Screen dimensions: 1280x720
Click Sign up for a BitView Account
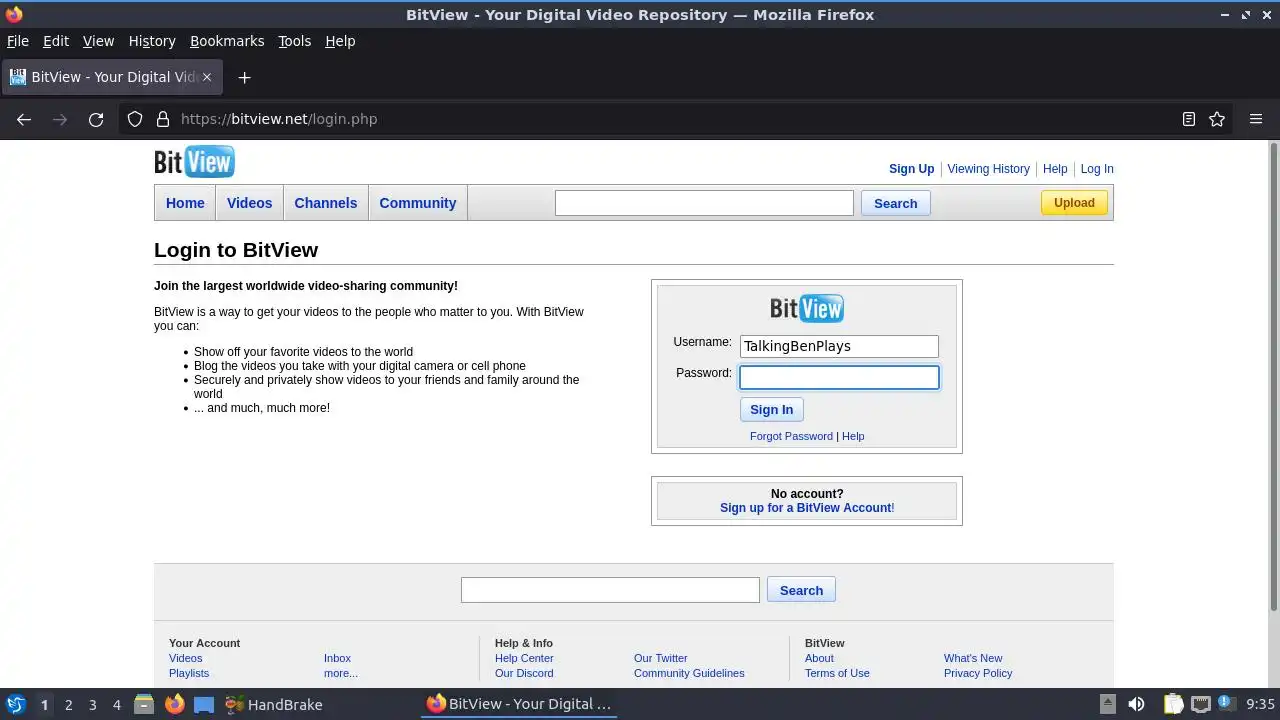click(x=806, y=508)
